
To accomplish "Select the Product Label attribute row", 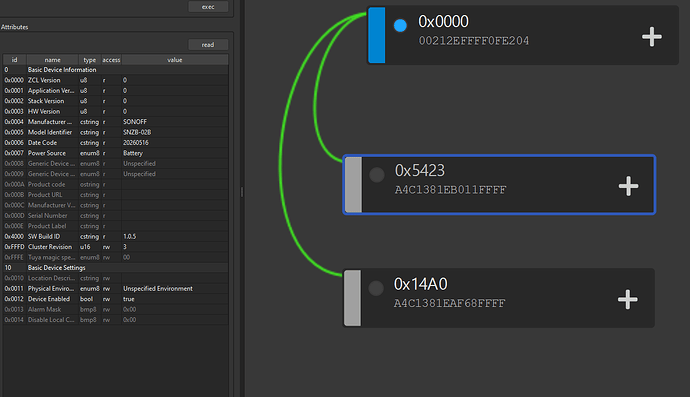I will click(x=116, y=226).
